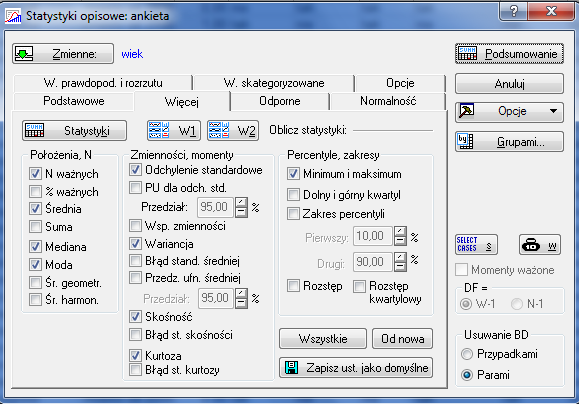Enable Rozstęp checkbox

coord(294,286)
